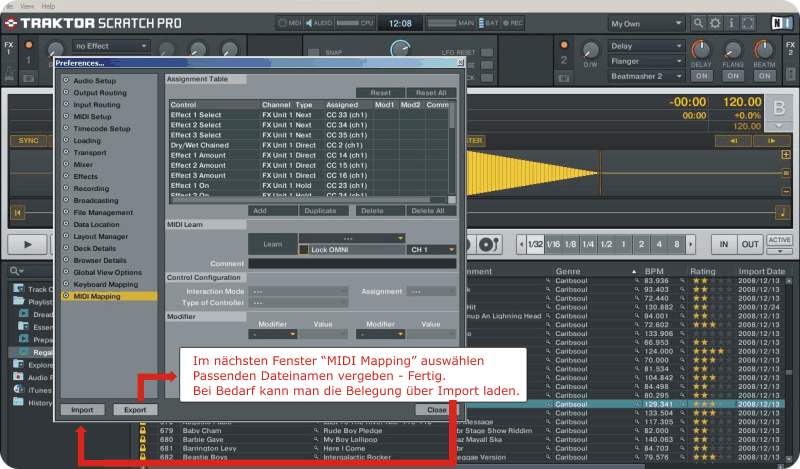Click the Export button
This screenshot has height=469, width=800.
coord(134,410)
